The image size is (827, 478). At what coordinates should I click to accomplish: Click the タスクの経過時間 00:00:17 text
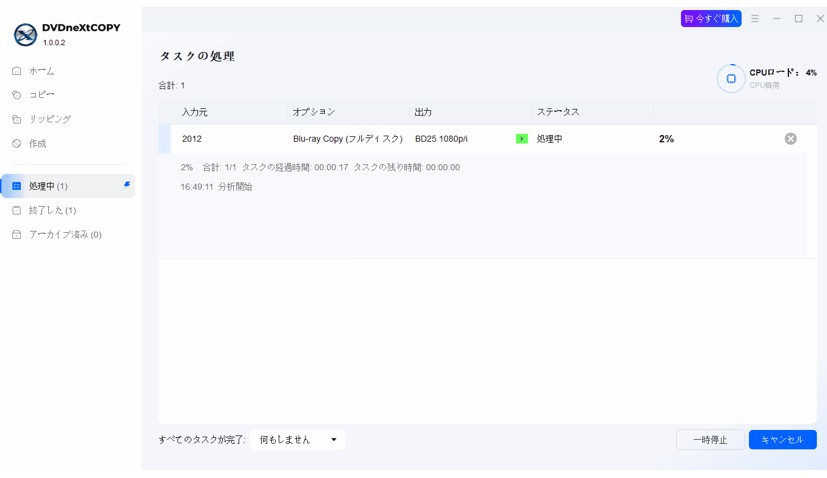point(295,167)
